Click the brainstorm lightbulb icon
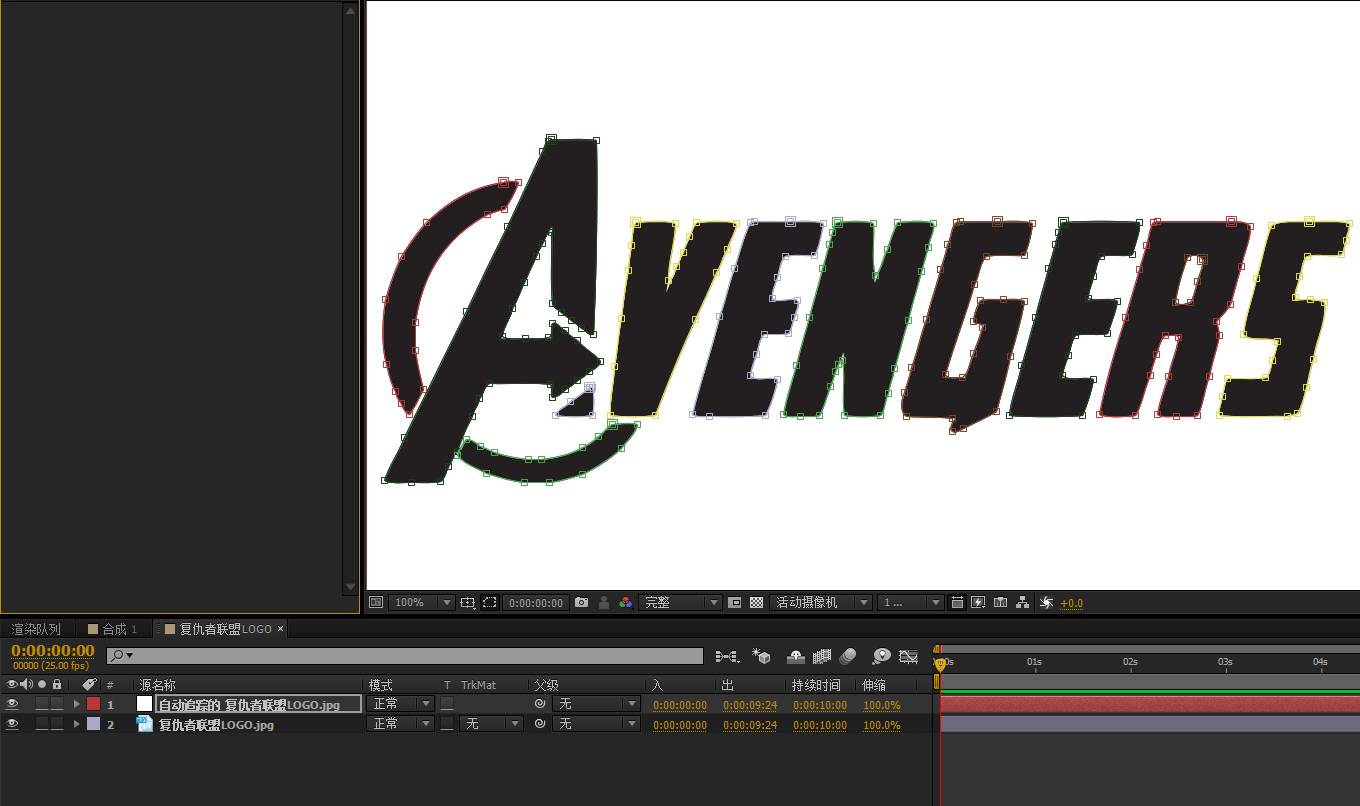 pyautogui.click(x=881, y=656)
